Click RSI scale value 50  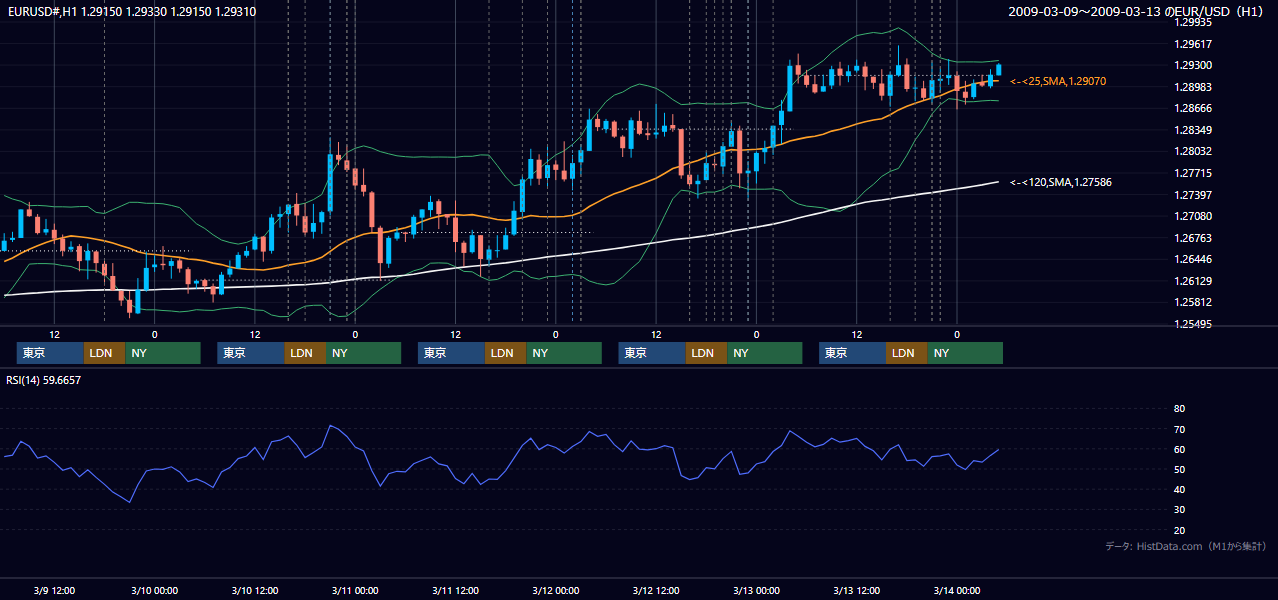point(1179,469)
